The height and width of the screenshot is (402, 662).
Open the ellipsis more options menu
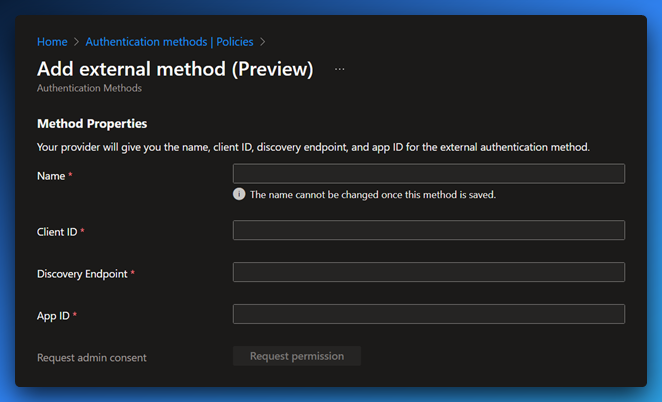pos(339,69)
